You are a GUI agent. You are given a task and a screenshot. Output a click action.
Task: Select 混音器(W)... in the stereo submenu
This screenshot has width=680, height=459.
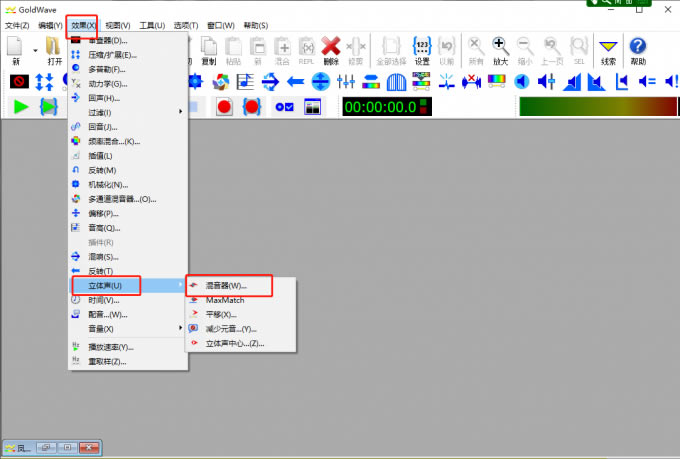pos(227,286)
